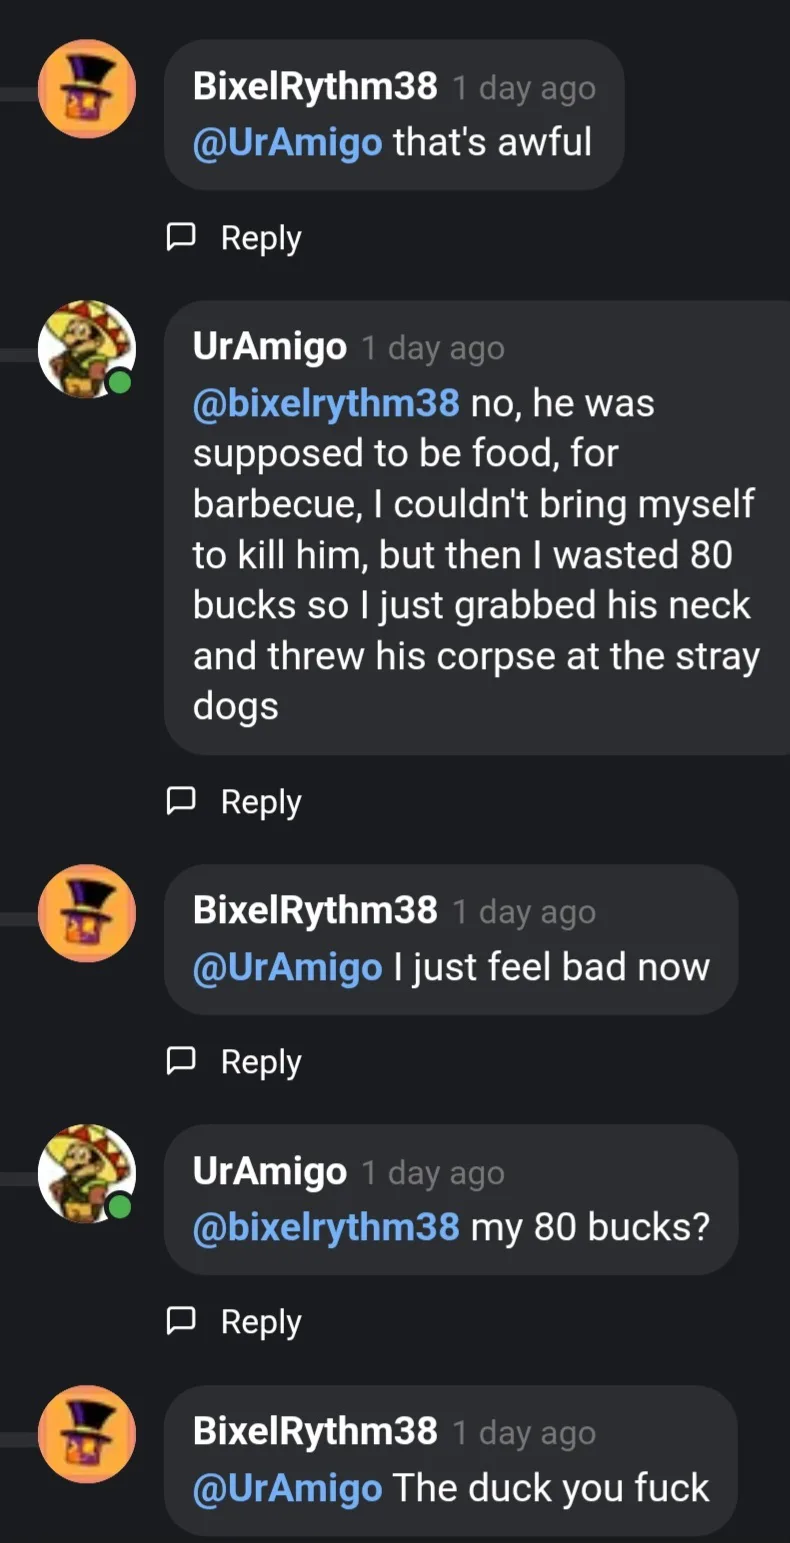Open BixelRythm38's avatar on the bottom duck comment
Screen dimensions: 790x1543
(87, 1434)
